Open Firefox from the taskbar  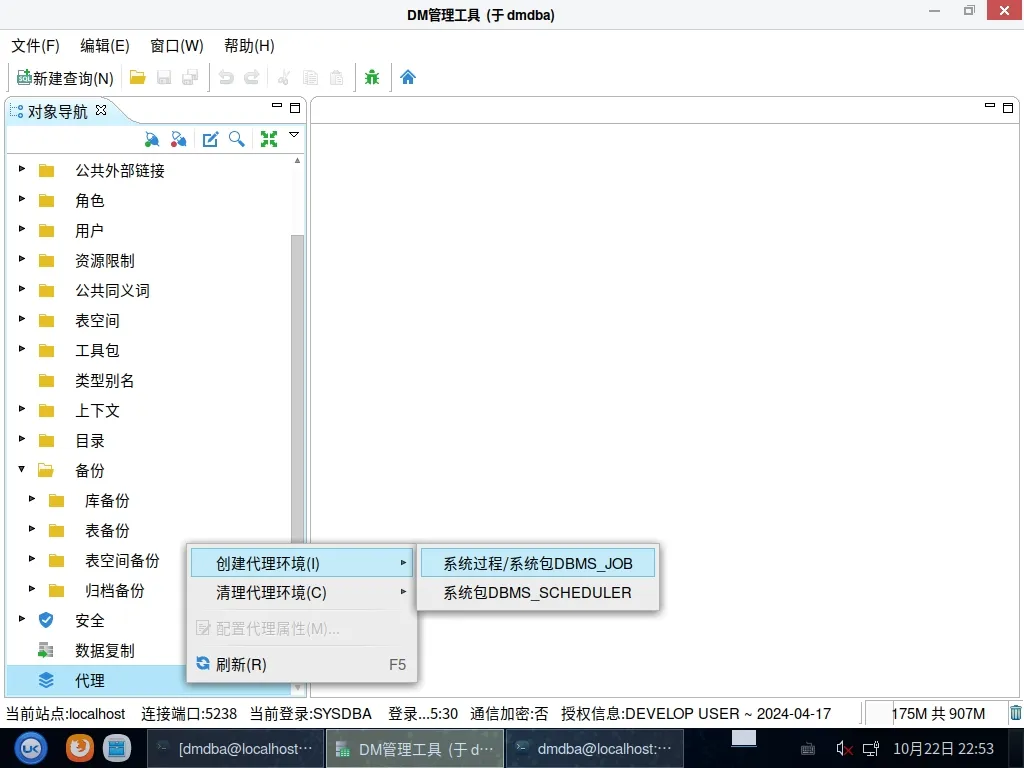79,747
